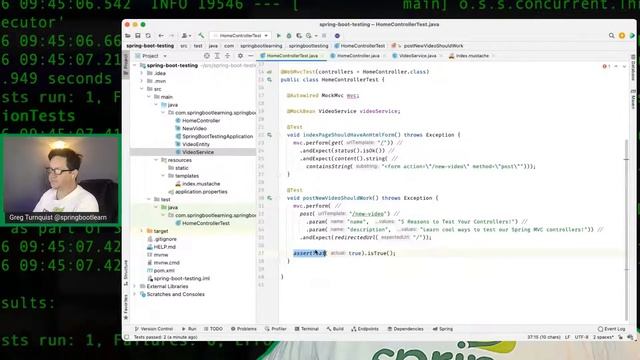This screenshot has width=640, height=360.
Task: Start Debug with the bug icon
Action: [289, 36]
